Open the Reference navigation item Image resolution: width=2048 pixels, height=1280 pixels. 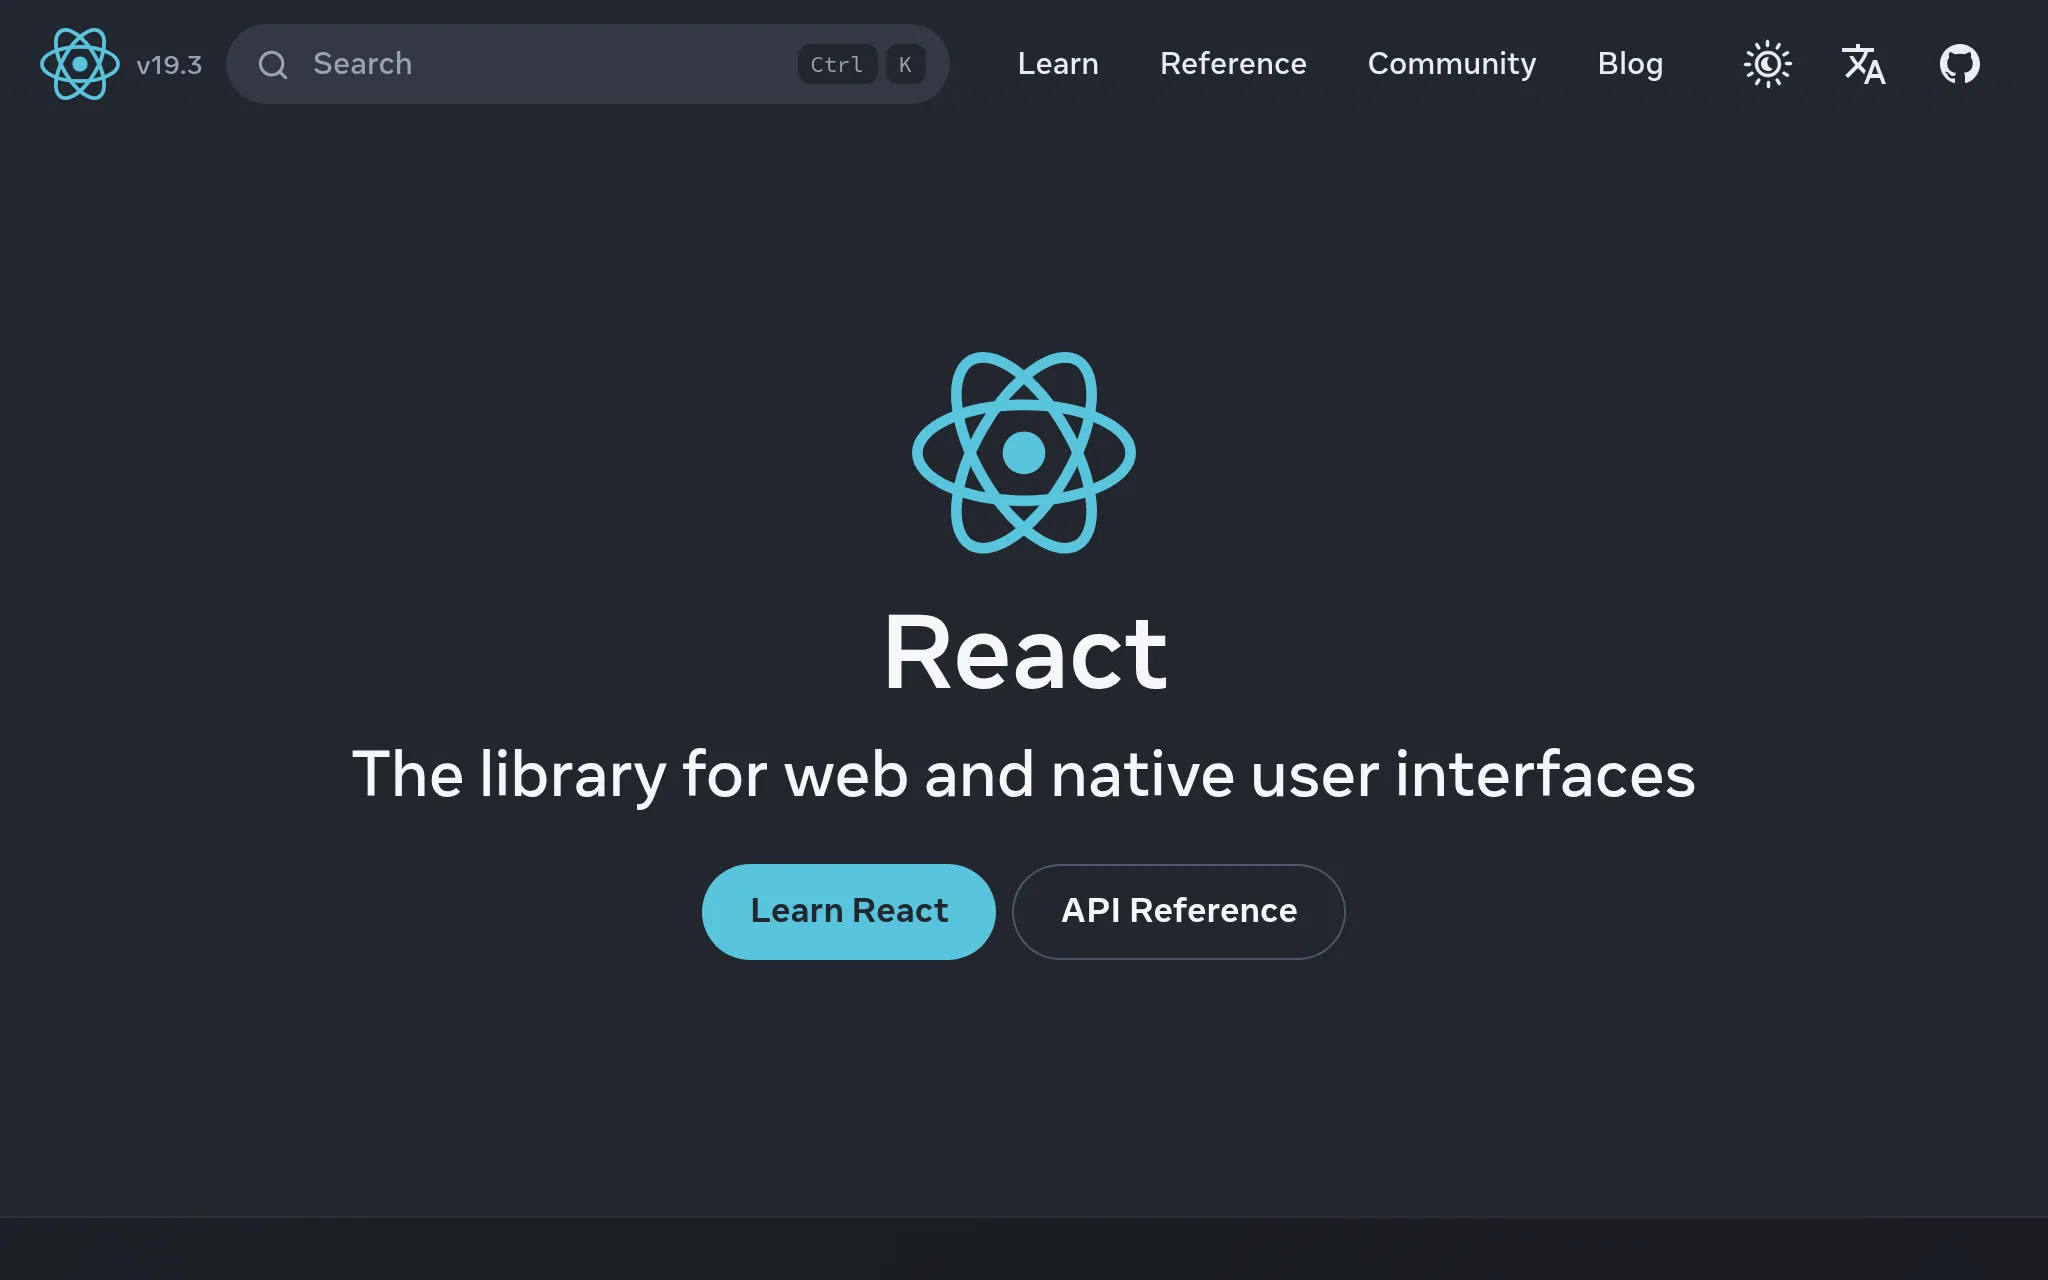click(x=1233, y=64)
